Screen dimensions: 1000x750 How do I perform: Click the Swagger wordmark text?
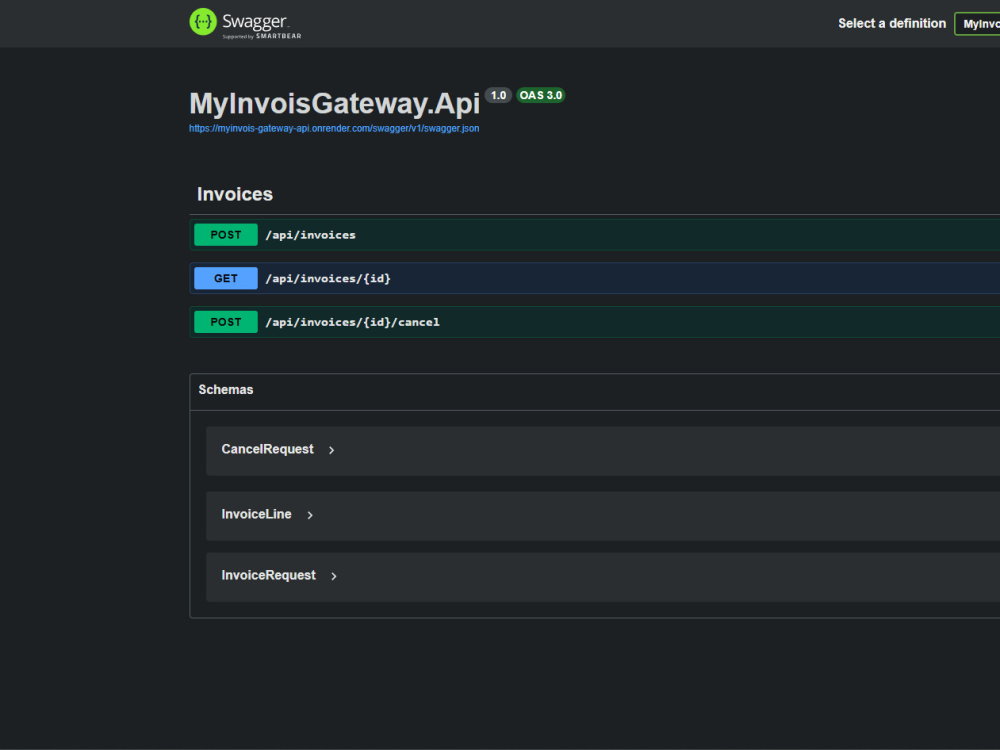click(254, 22)
